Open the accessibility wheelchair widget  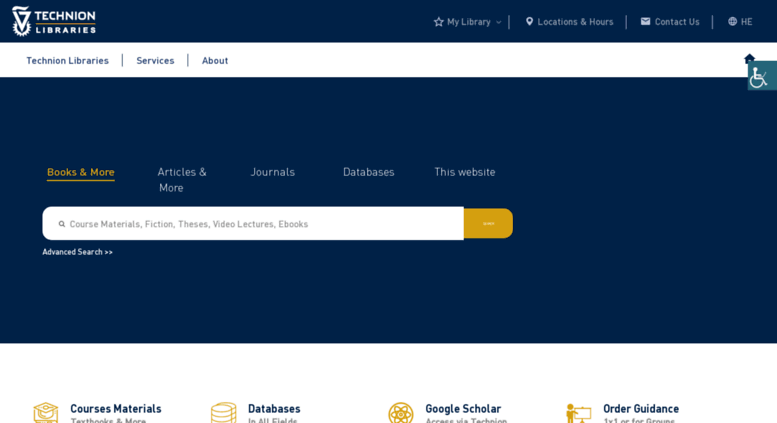[762, 77]
